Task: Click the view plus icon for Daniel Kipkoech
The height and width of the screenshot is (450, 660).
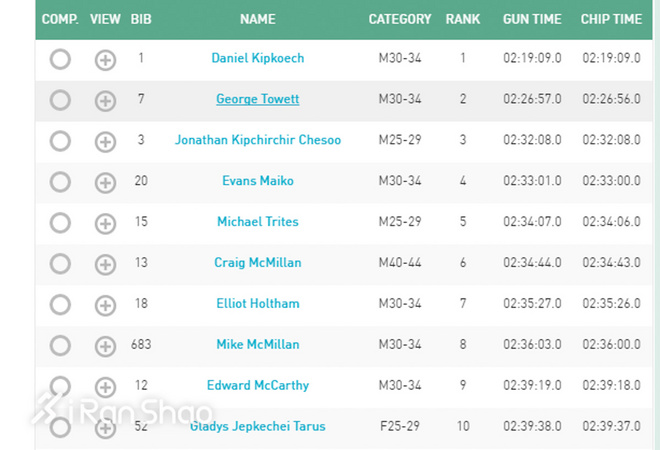Action: pyautogui.click(x=105, y=60)
